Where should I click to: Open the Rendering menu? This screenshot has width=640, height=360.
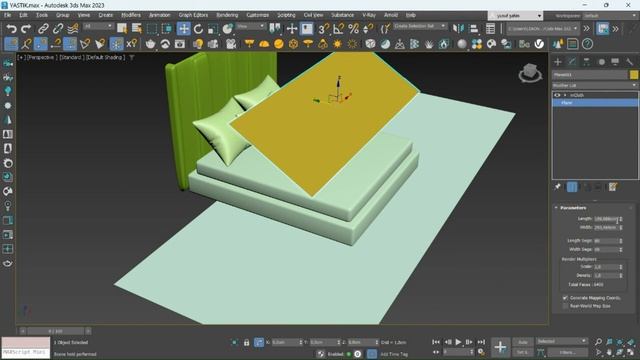(x=227, y=15)
